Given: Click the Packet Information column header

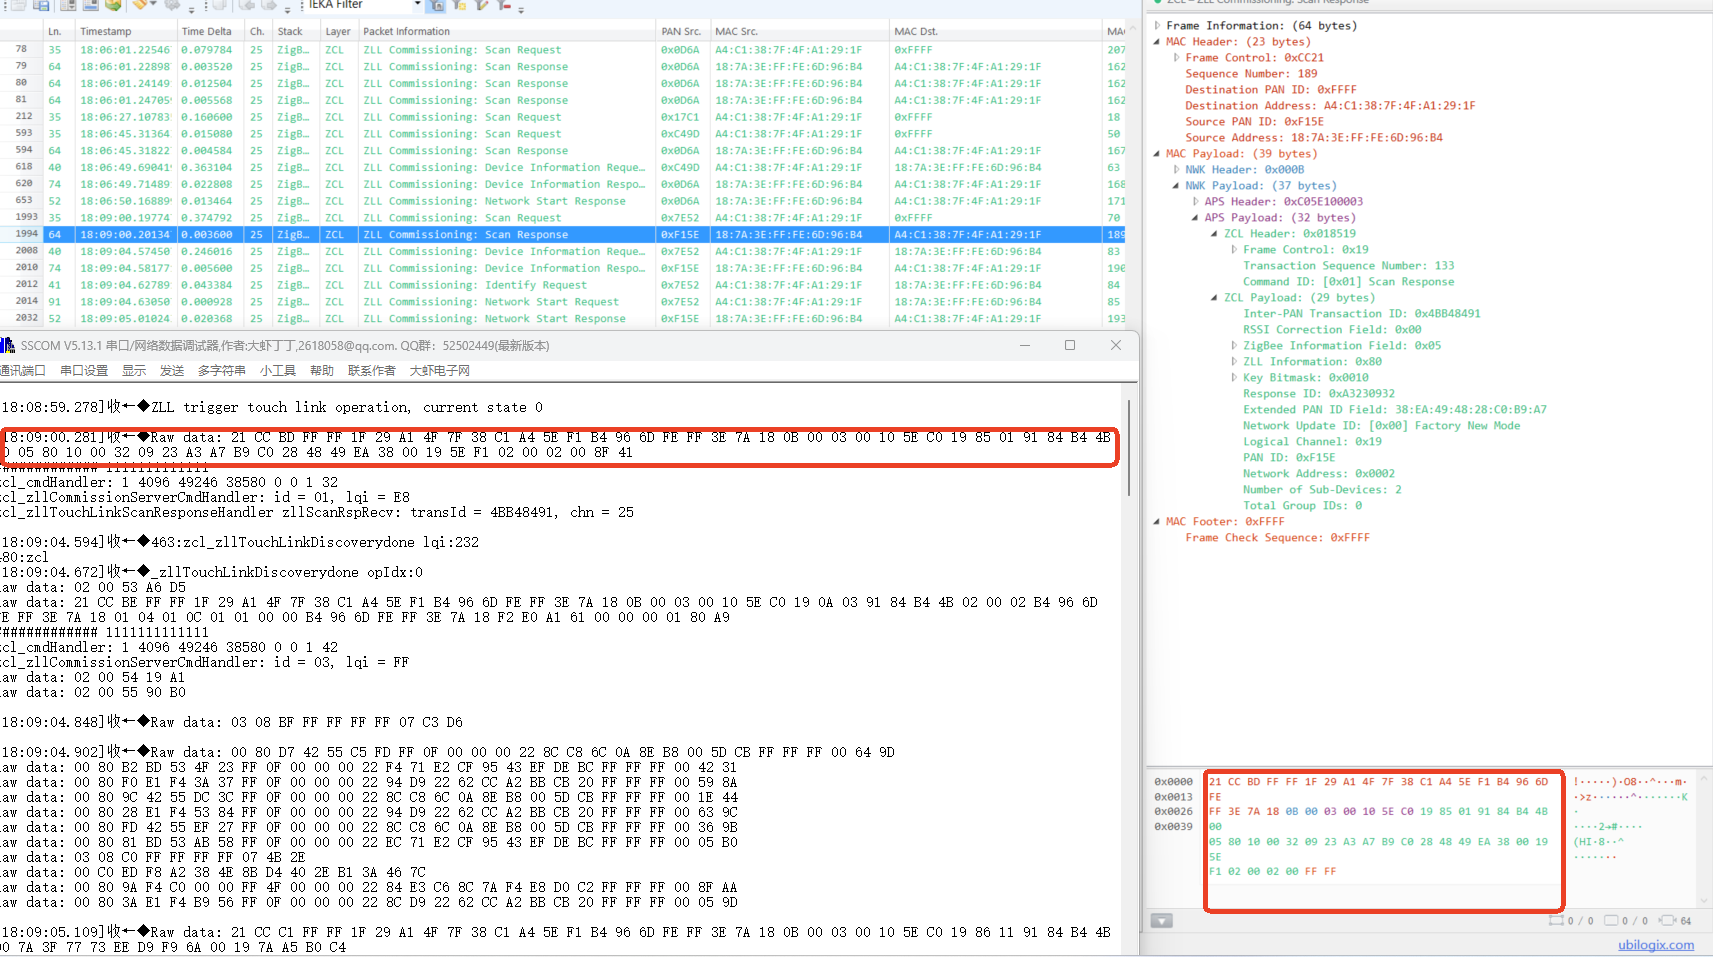Looking at the screenshot, I should (x=507, y=32).
